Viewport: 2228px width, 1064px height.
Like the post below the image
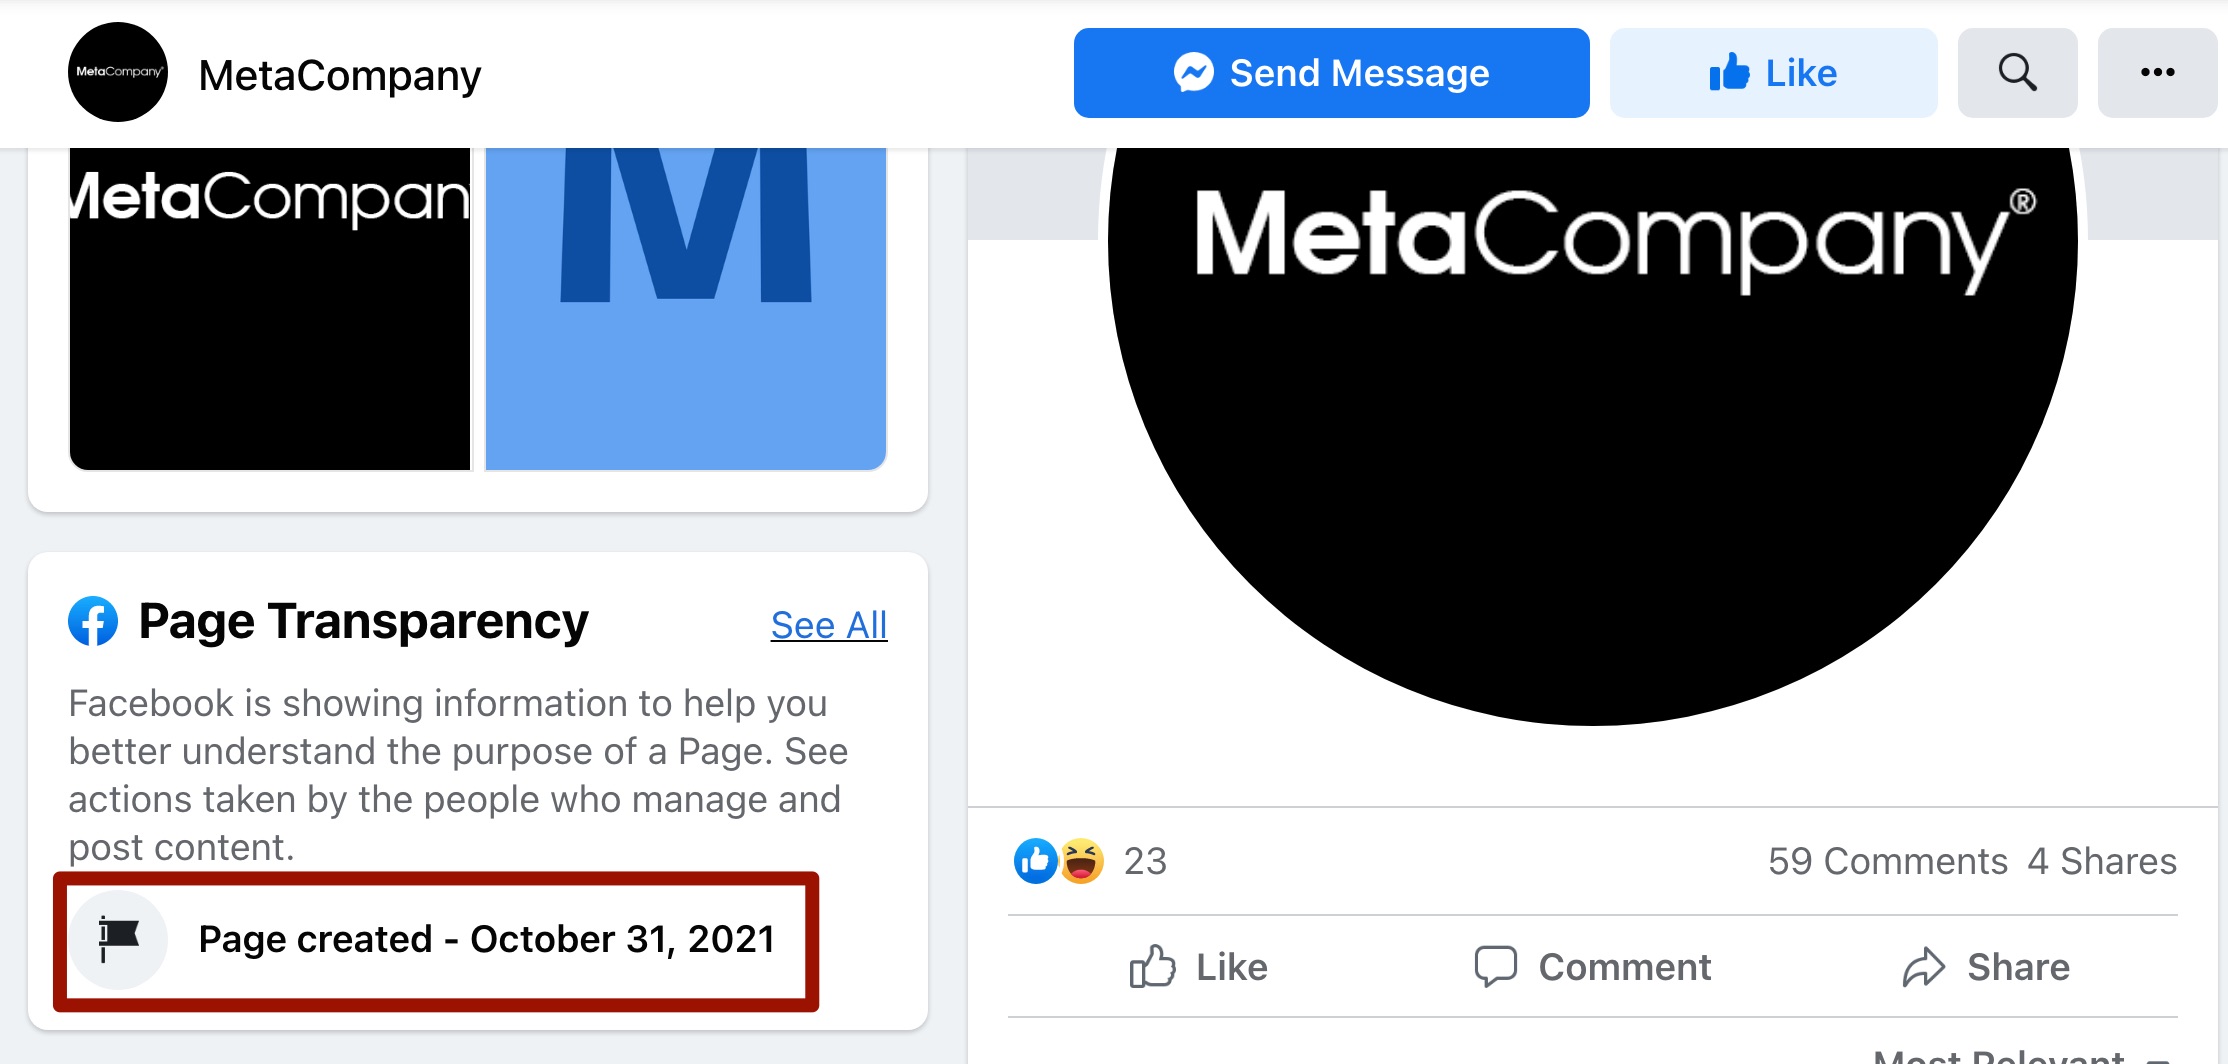click(1198, 967)
